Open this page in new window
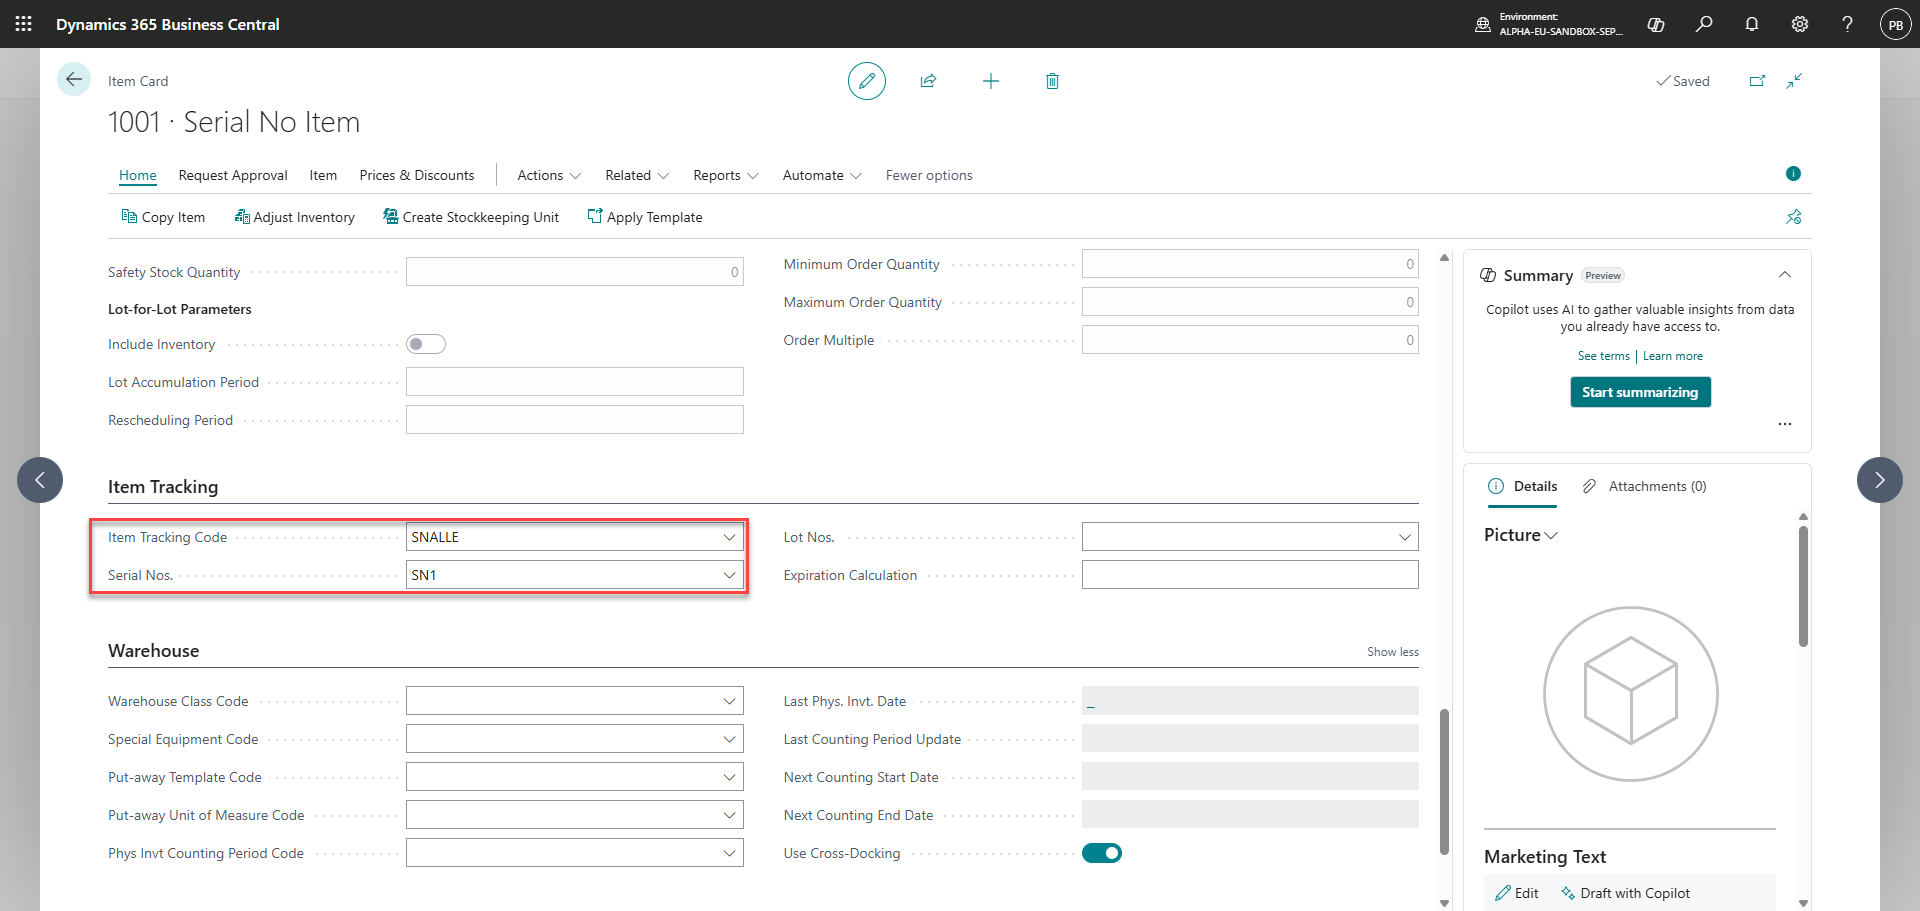 point(1757,81)
